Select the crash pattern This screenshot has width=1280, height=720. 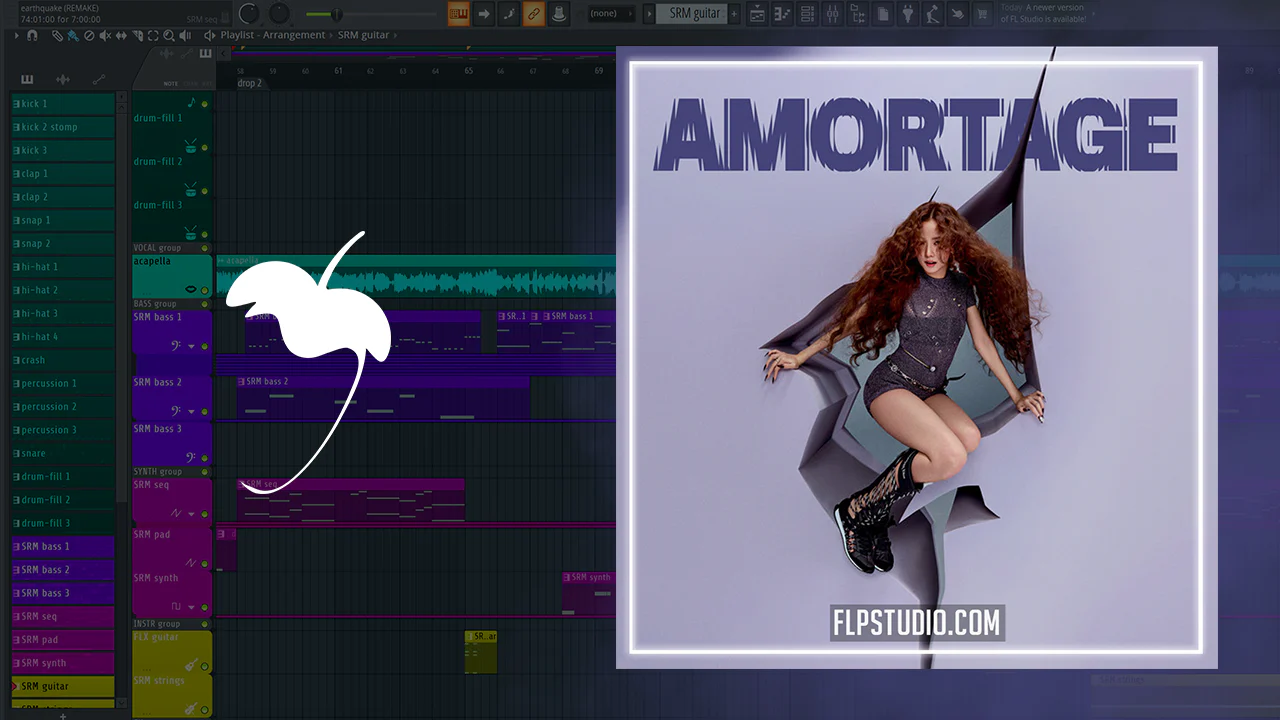tap(62, 360)
